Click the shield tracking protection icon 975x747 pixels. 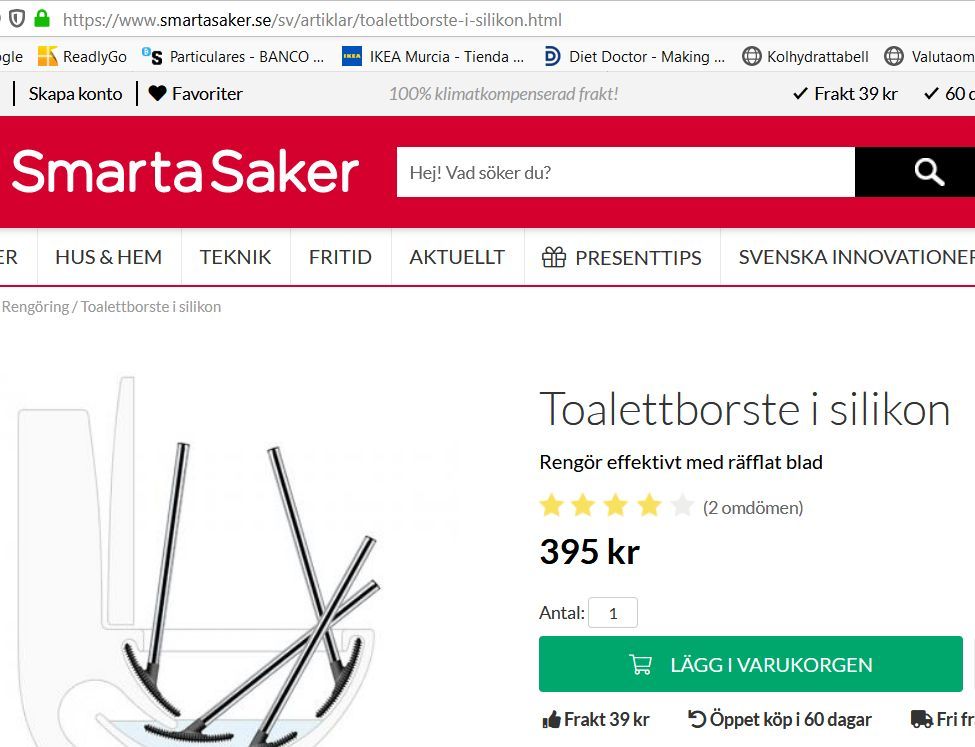tap(16, 19)
